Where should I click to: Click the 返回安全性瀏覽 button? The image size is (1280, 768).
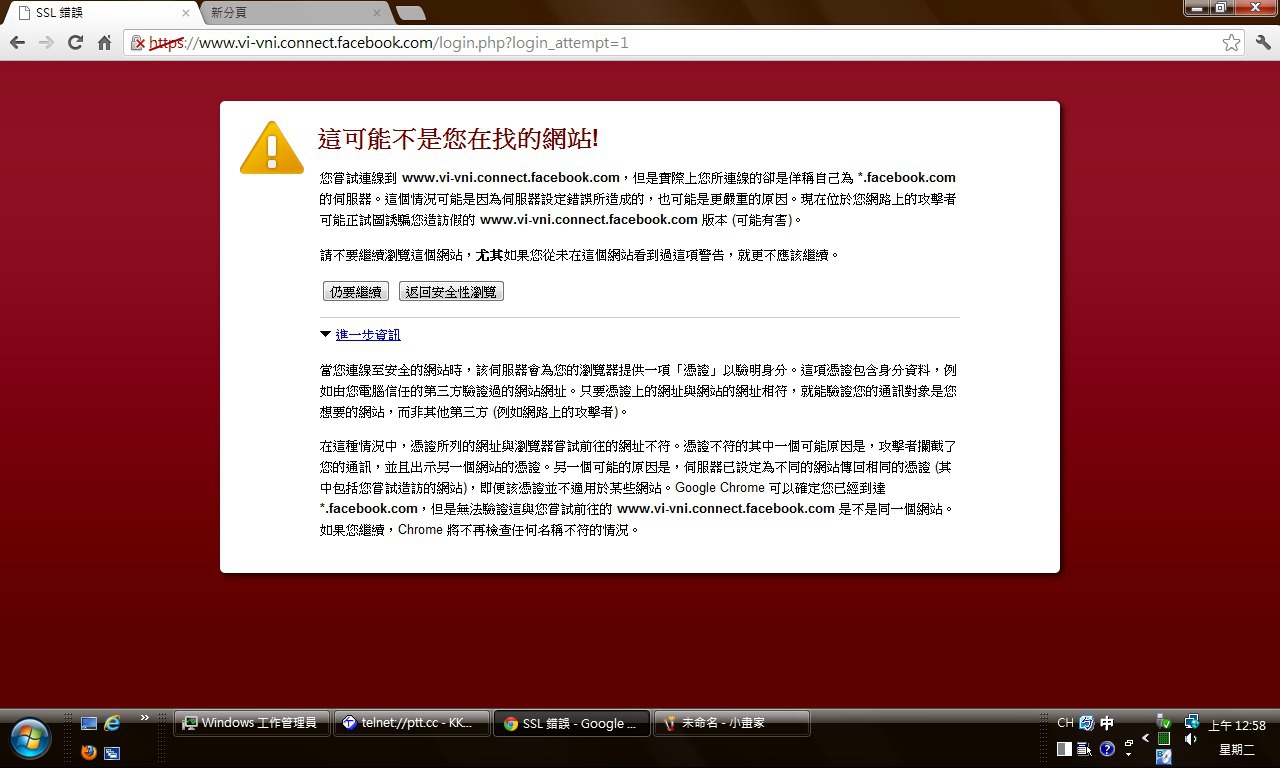coord(451,292)
